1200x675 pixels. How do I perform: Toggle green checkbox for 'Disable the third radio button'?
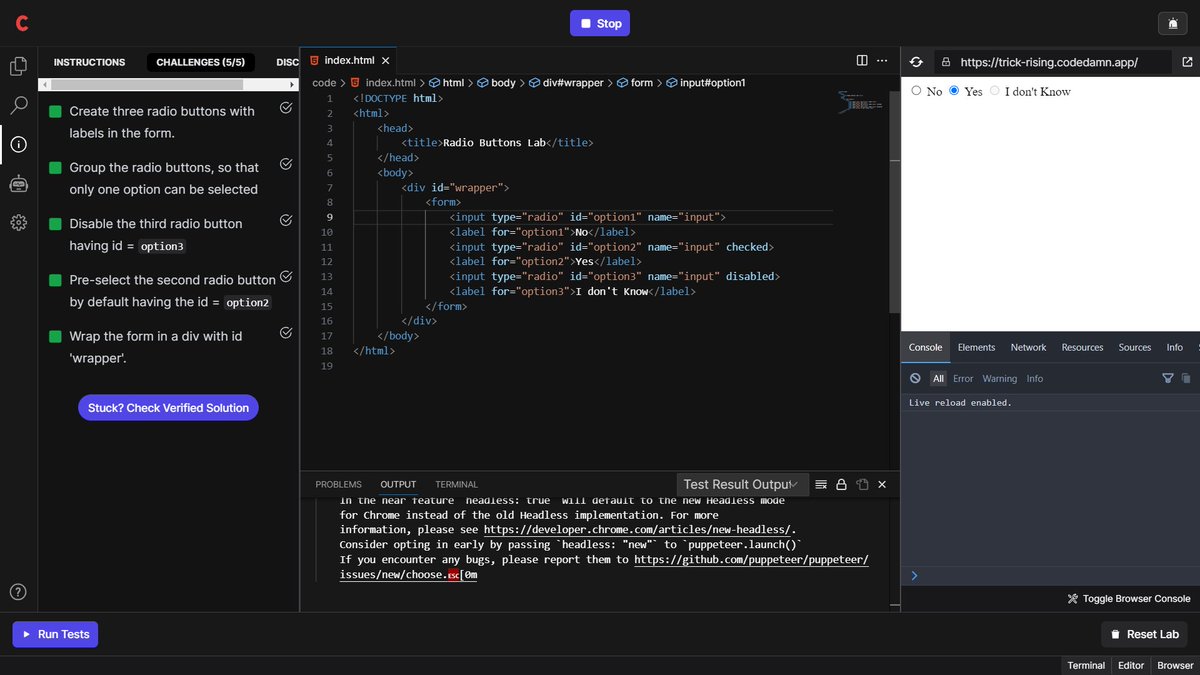click(55, 224)
